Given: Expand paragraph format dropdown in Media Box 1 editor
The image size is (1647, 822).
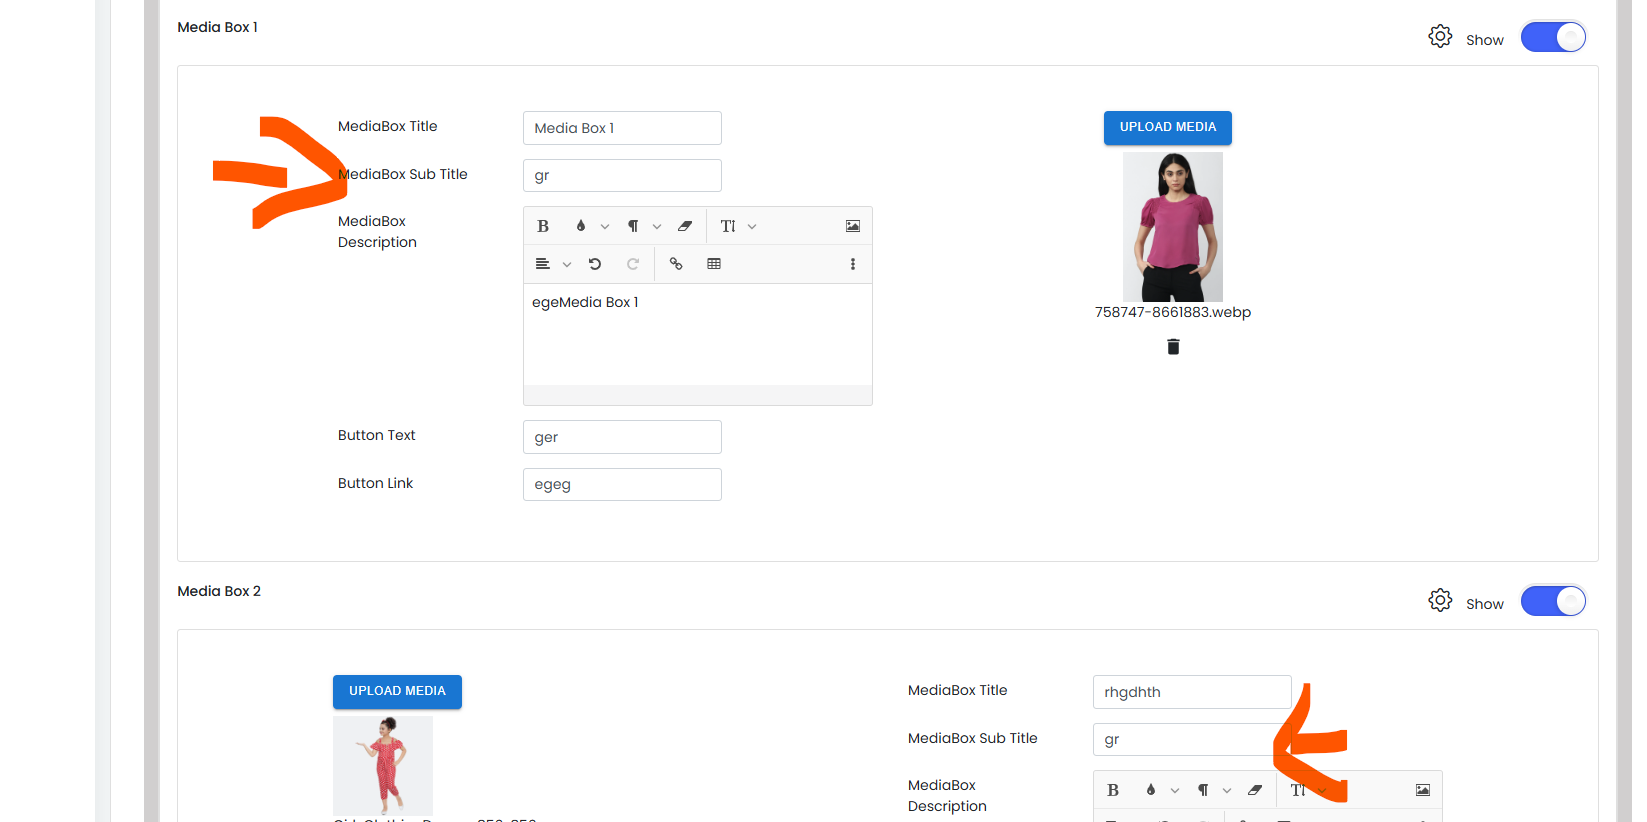Looking at the screenshot, I should pos(657,227).
